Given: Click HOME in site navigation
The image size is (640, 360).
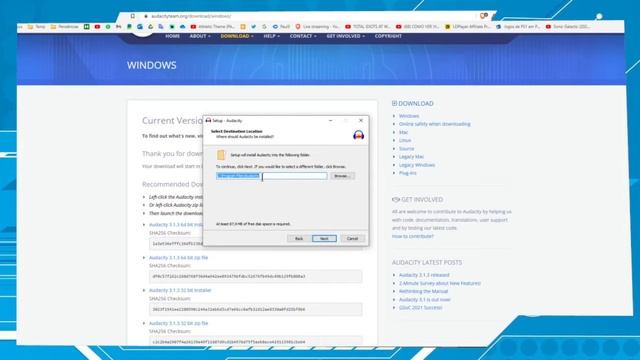Looking at the screenshot, I should (172, 36).
